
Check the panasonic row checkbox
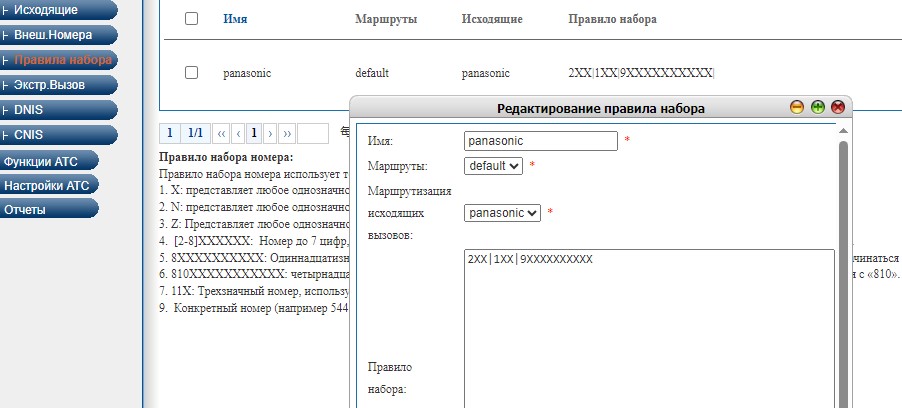192,73
